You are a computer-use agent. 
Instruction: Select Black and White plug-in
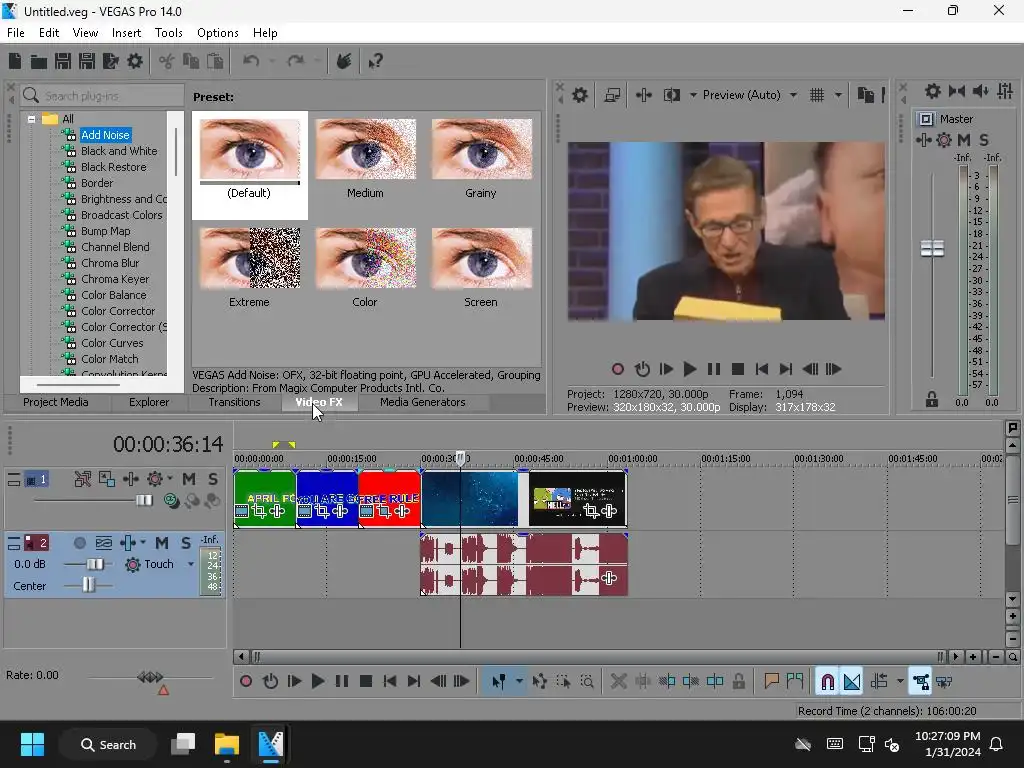(119, 151)
